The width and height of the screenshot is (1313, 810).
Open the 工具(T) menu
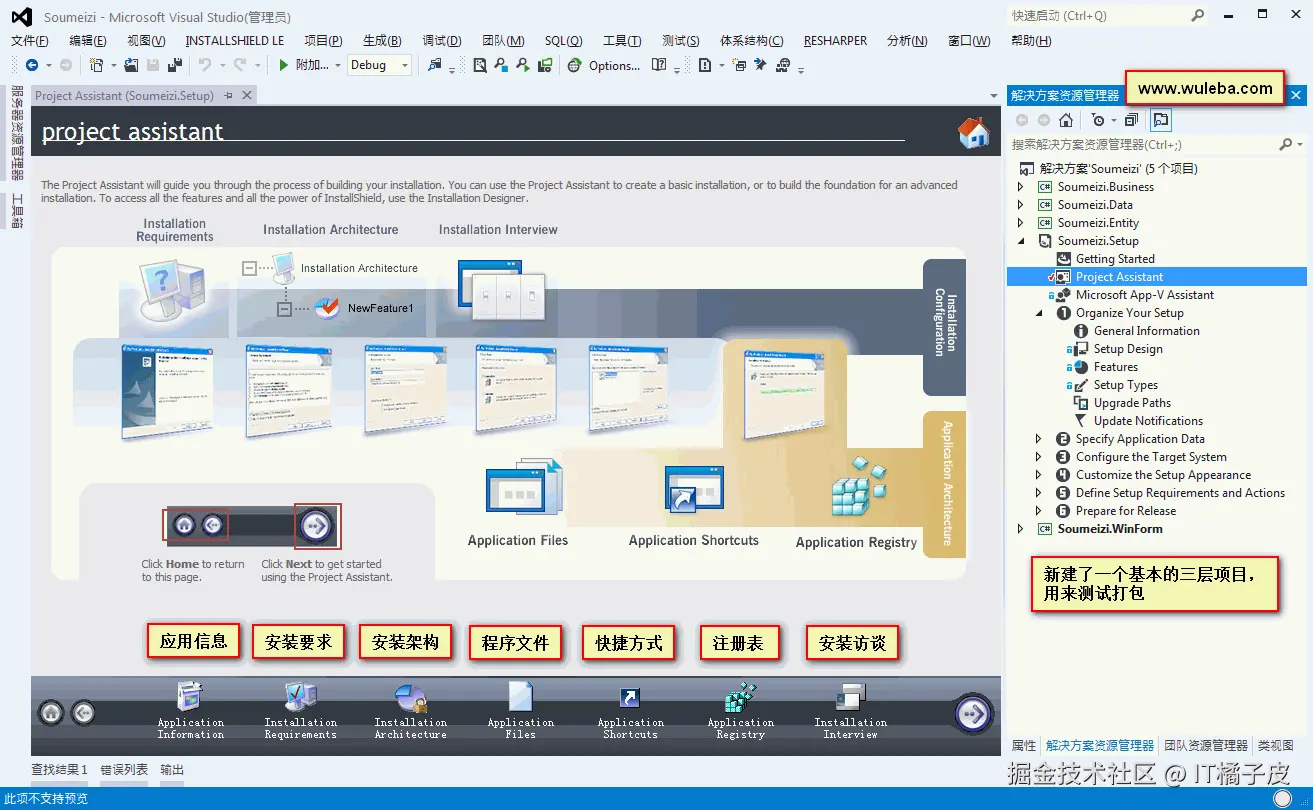(621, 40)
